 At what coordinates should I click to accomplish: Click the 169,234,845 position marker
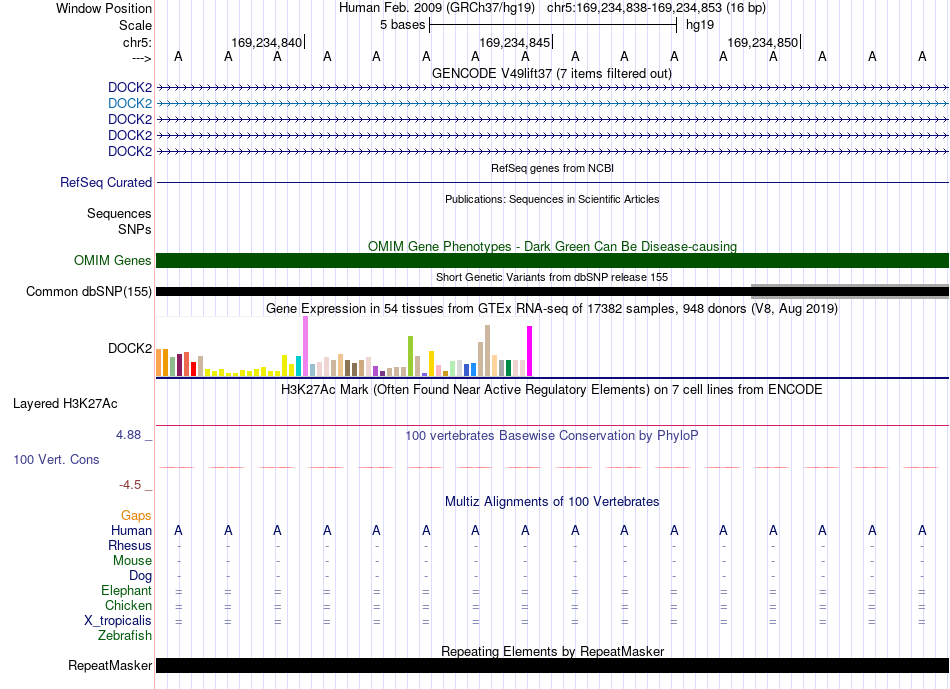515,42
